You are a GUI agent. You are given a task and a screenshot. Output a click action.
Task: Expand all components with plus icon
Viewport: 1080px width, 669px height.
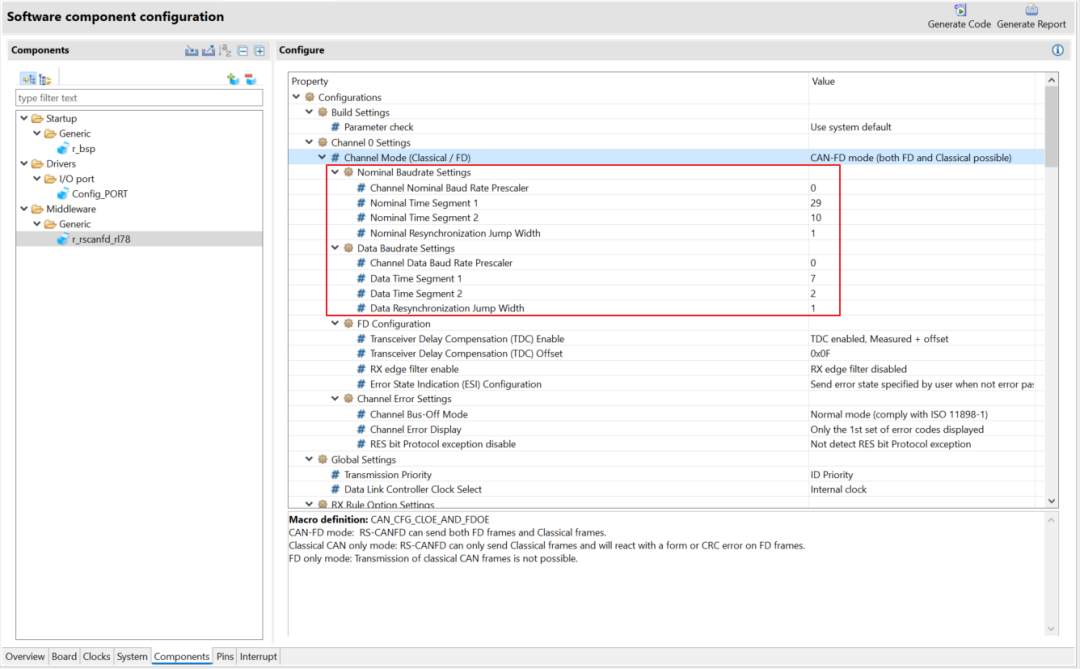click(259, 50)
